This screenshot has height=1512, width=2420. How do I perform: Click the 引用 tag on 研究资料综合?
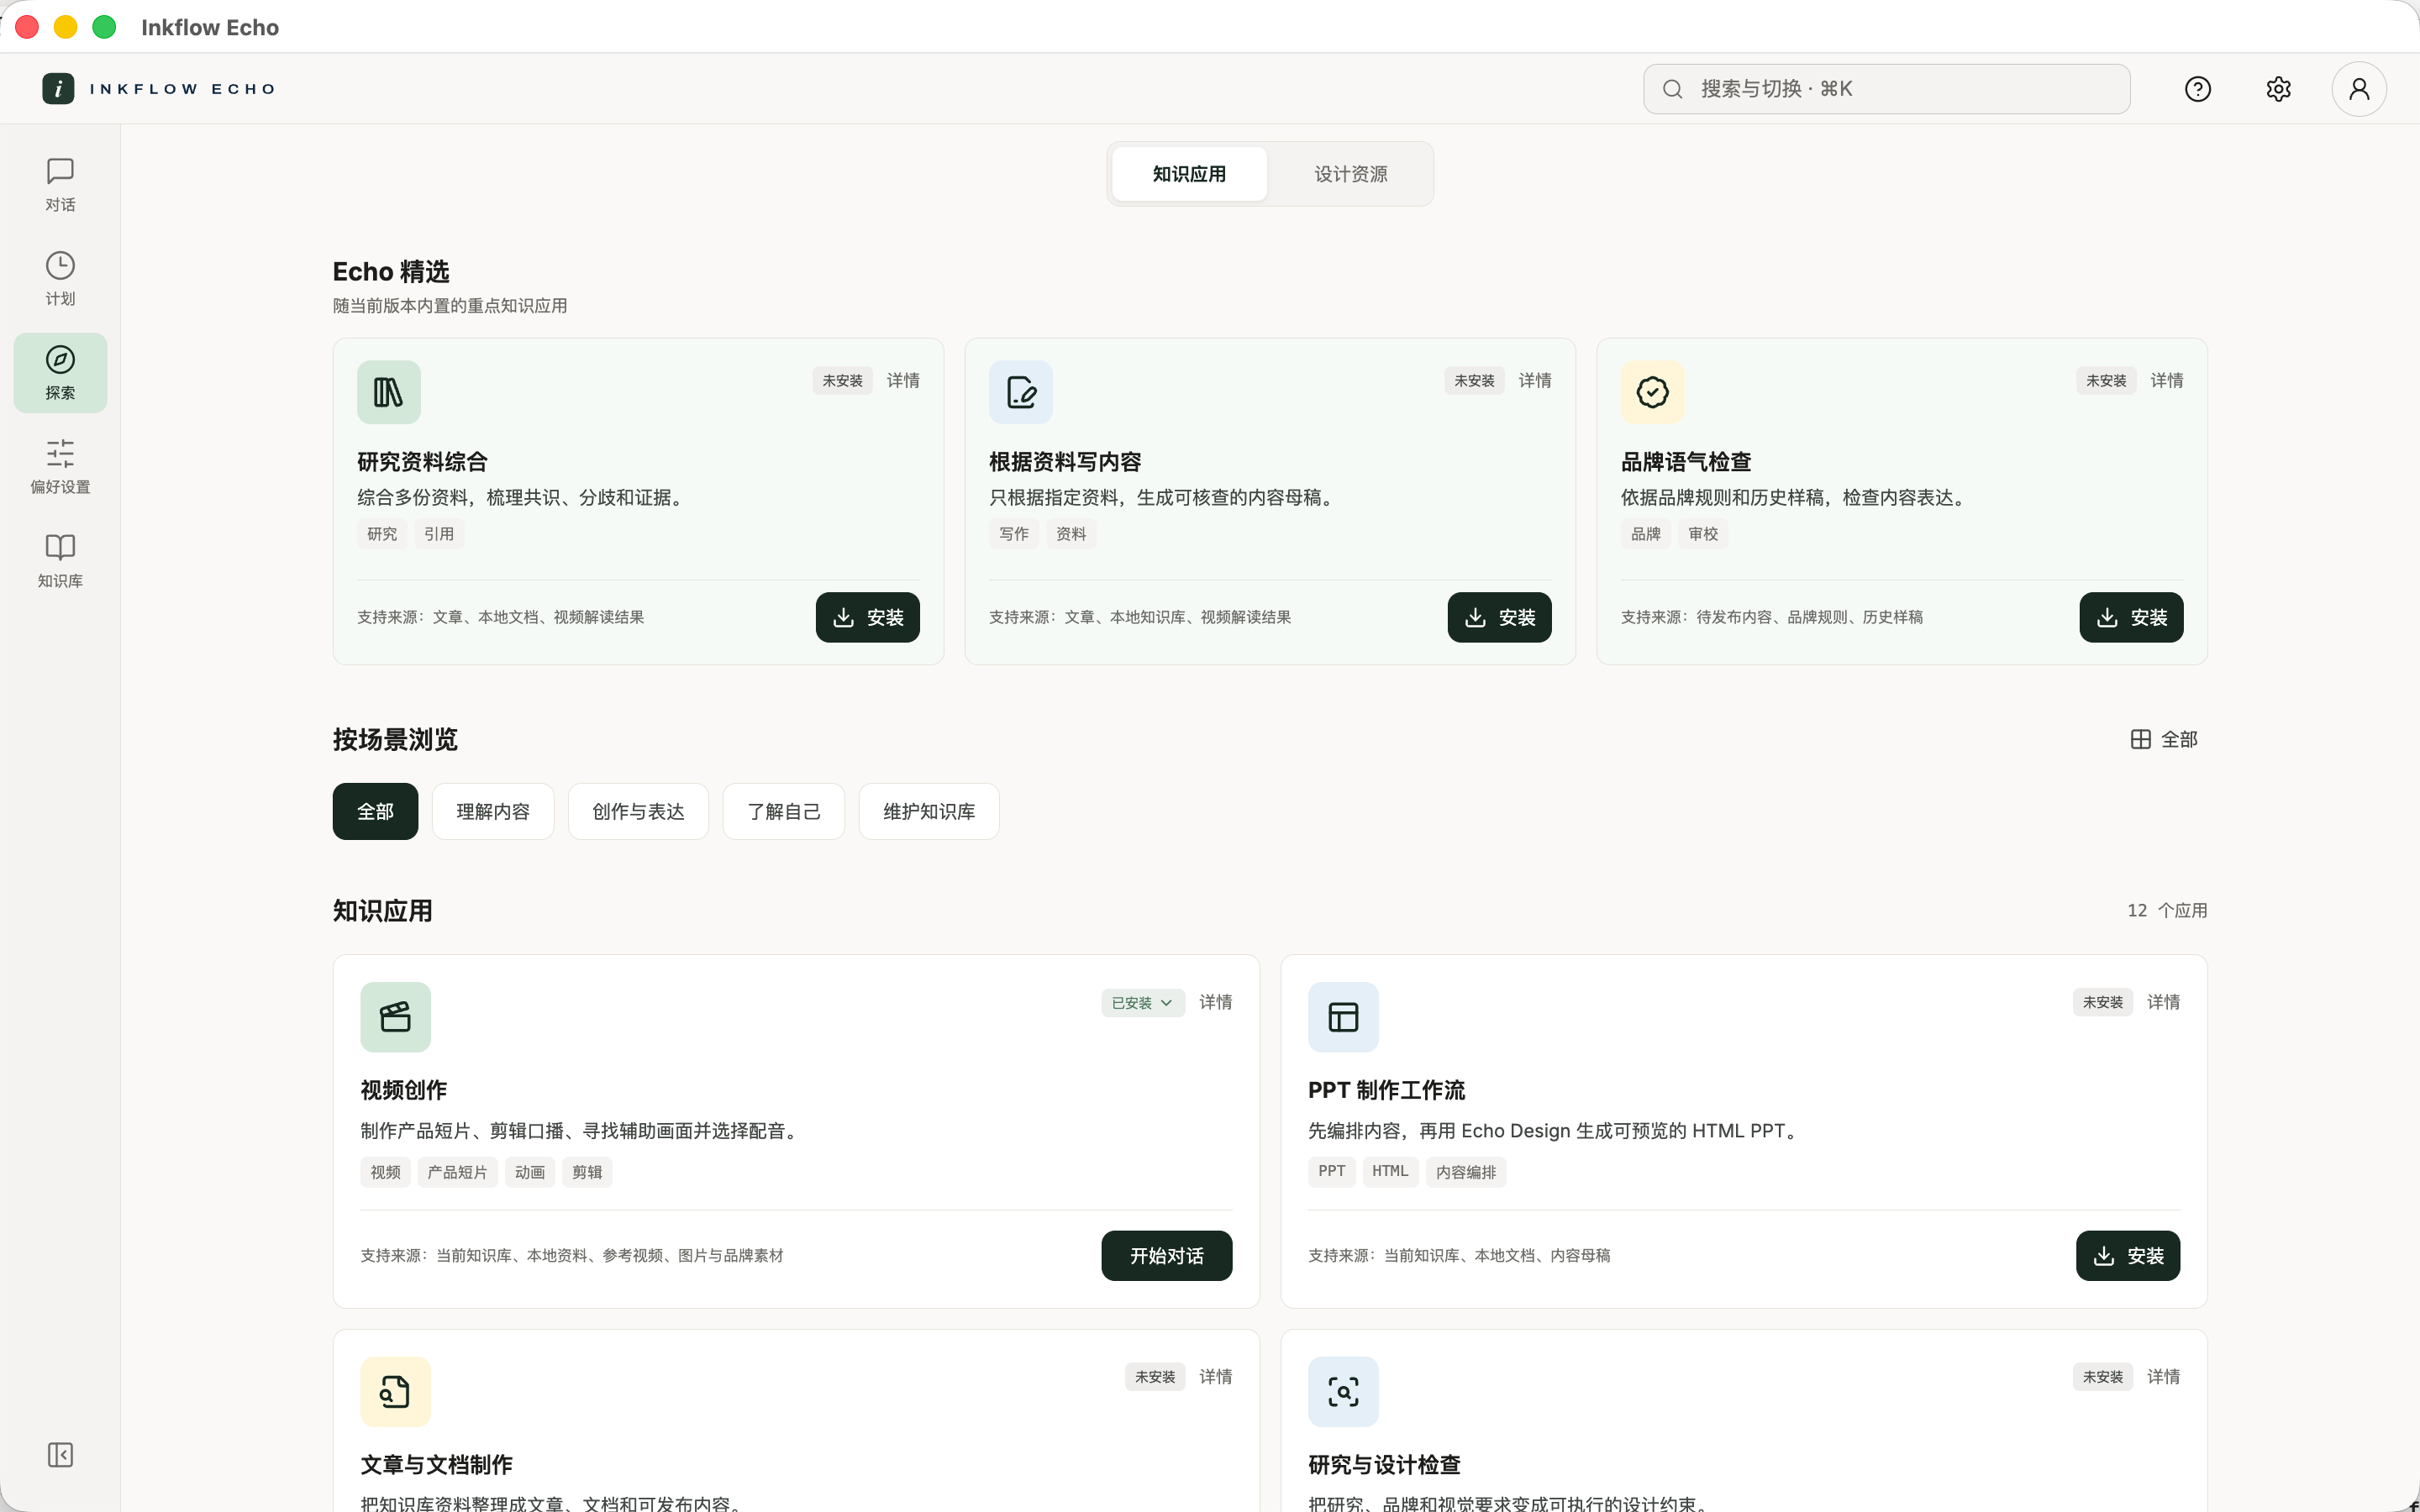tap(438, 534)
